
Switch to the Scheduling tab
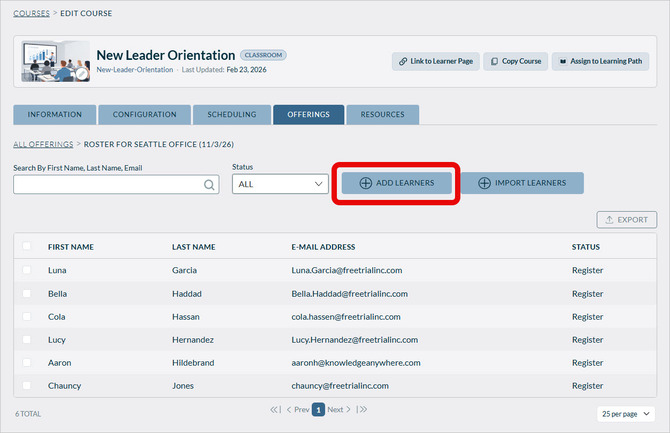pos(232,115)
